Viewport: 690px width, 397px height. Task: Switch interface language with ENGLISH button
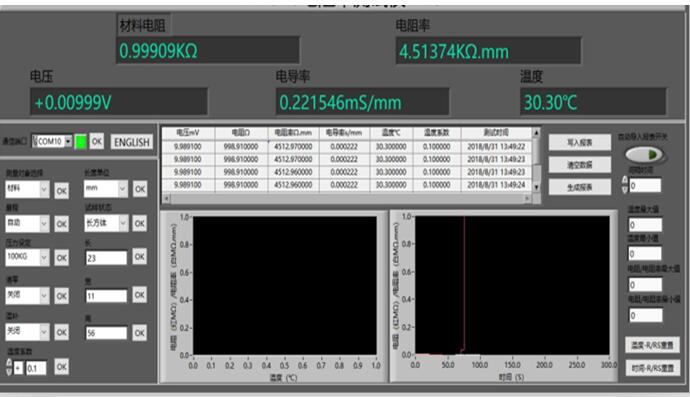[x=132, y=142]
